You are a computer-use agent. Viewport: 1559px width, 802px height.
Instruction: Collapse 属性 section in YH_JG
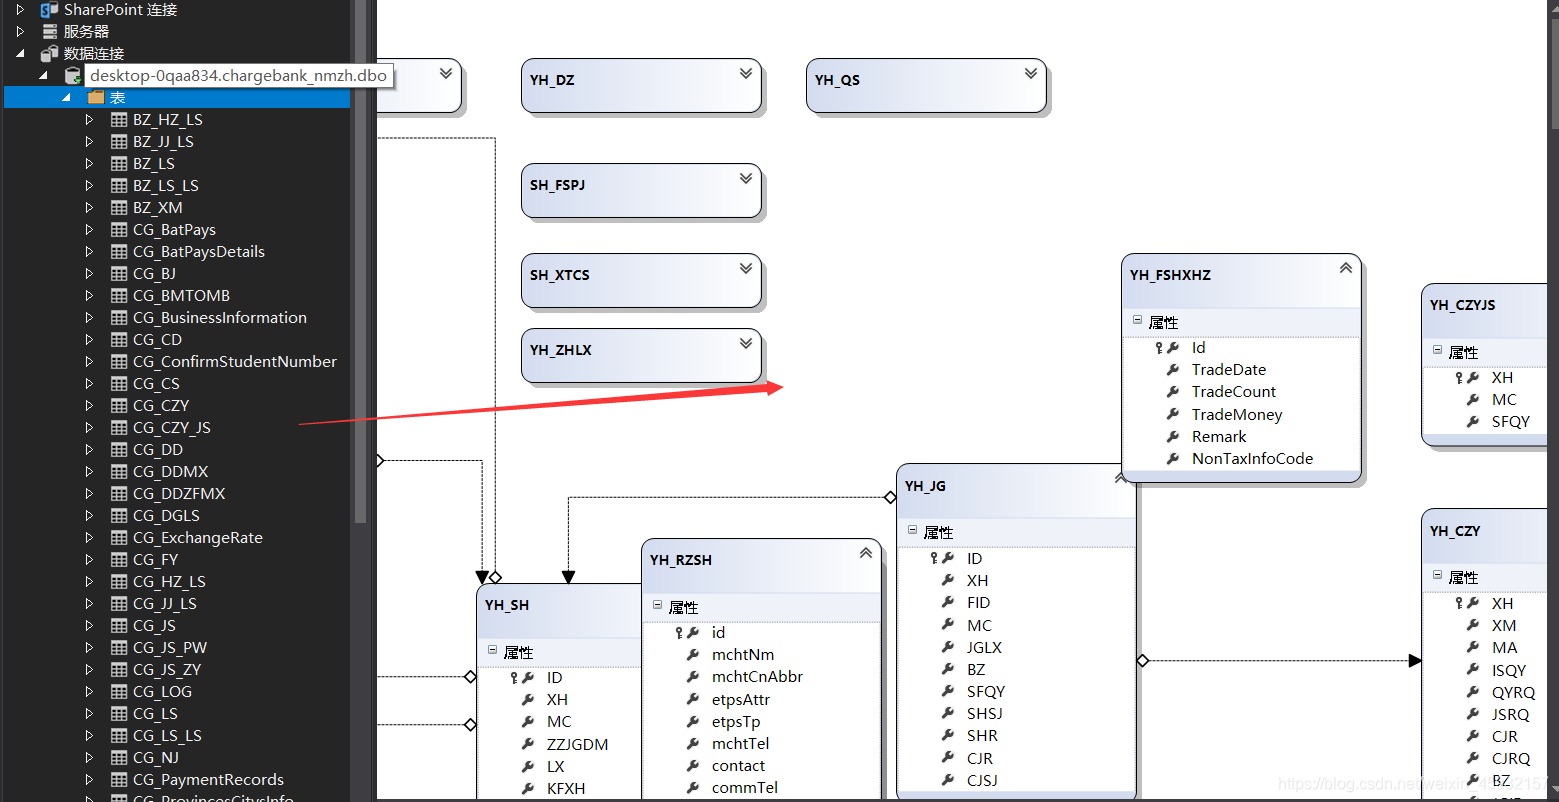pyautogui.click(x=912, y=531)
